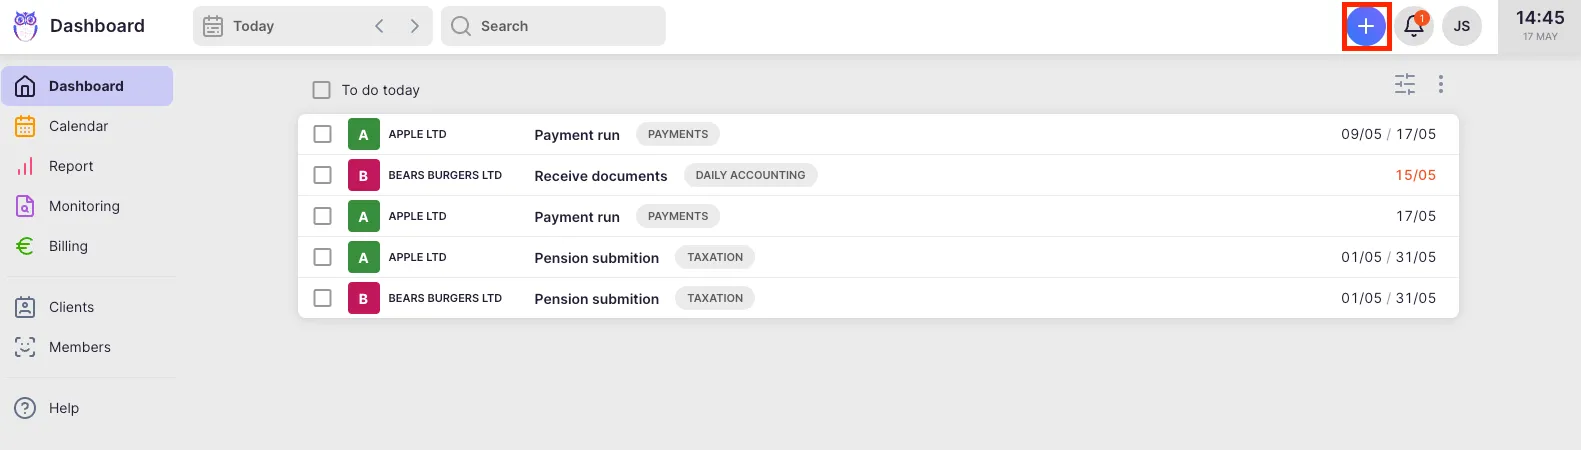Click the Monitoring document icon
Viewport: 1581px width, 450px height.
[x=25, y=206]
